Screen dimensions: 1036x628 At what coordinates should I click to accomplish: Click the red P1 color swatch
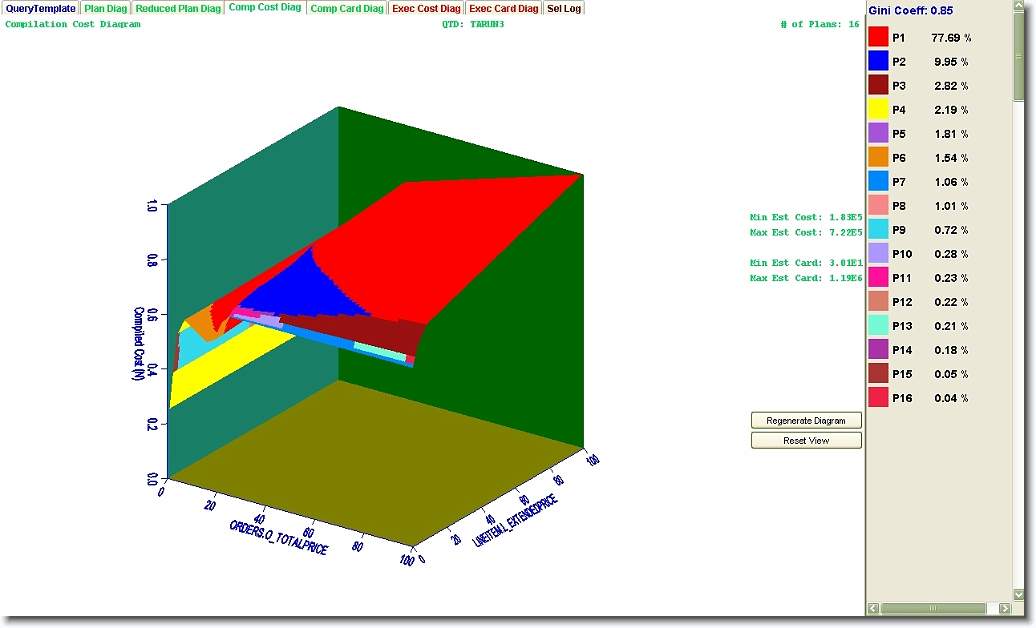click(x=878, y=37)
